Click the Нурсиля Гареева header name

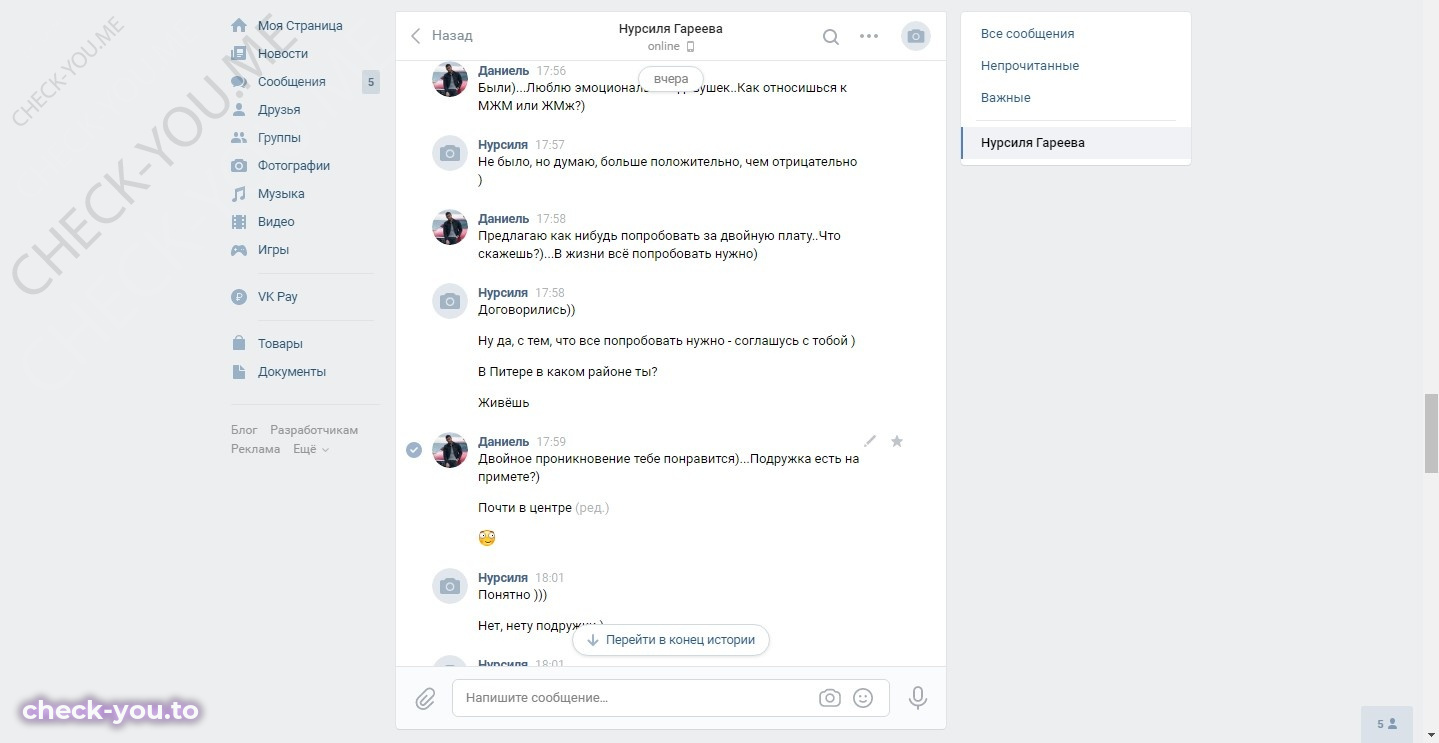point(671,29)
